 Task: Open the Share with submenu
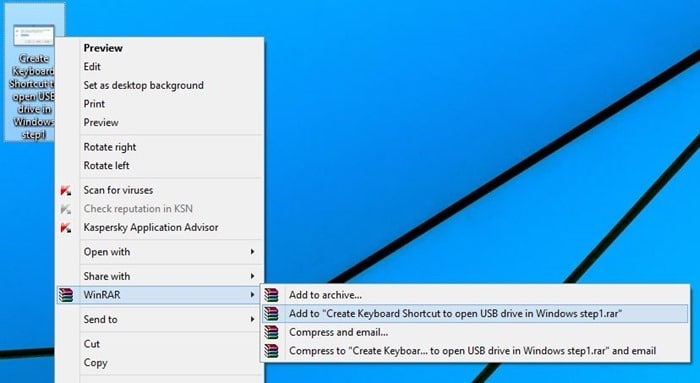click(x=158, y=276)
